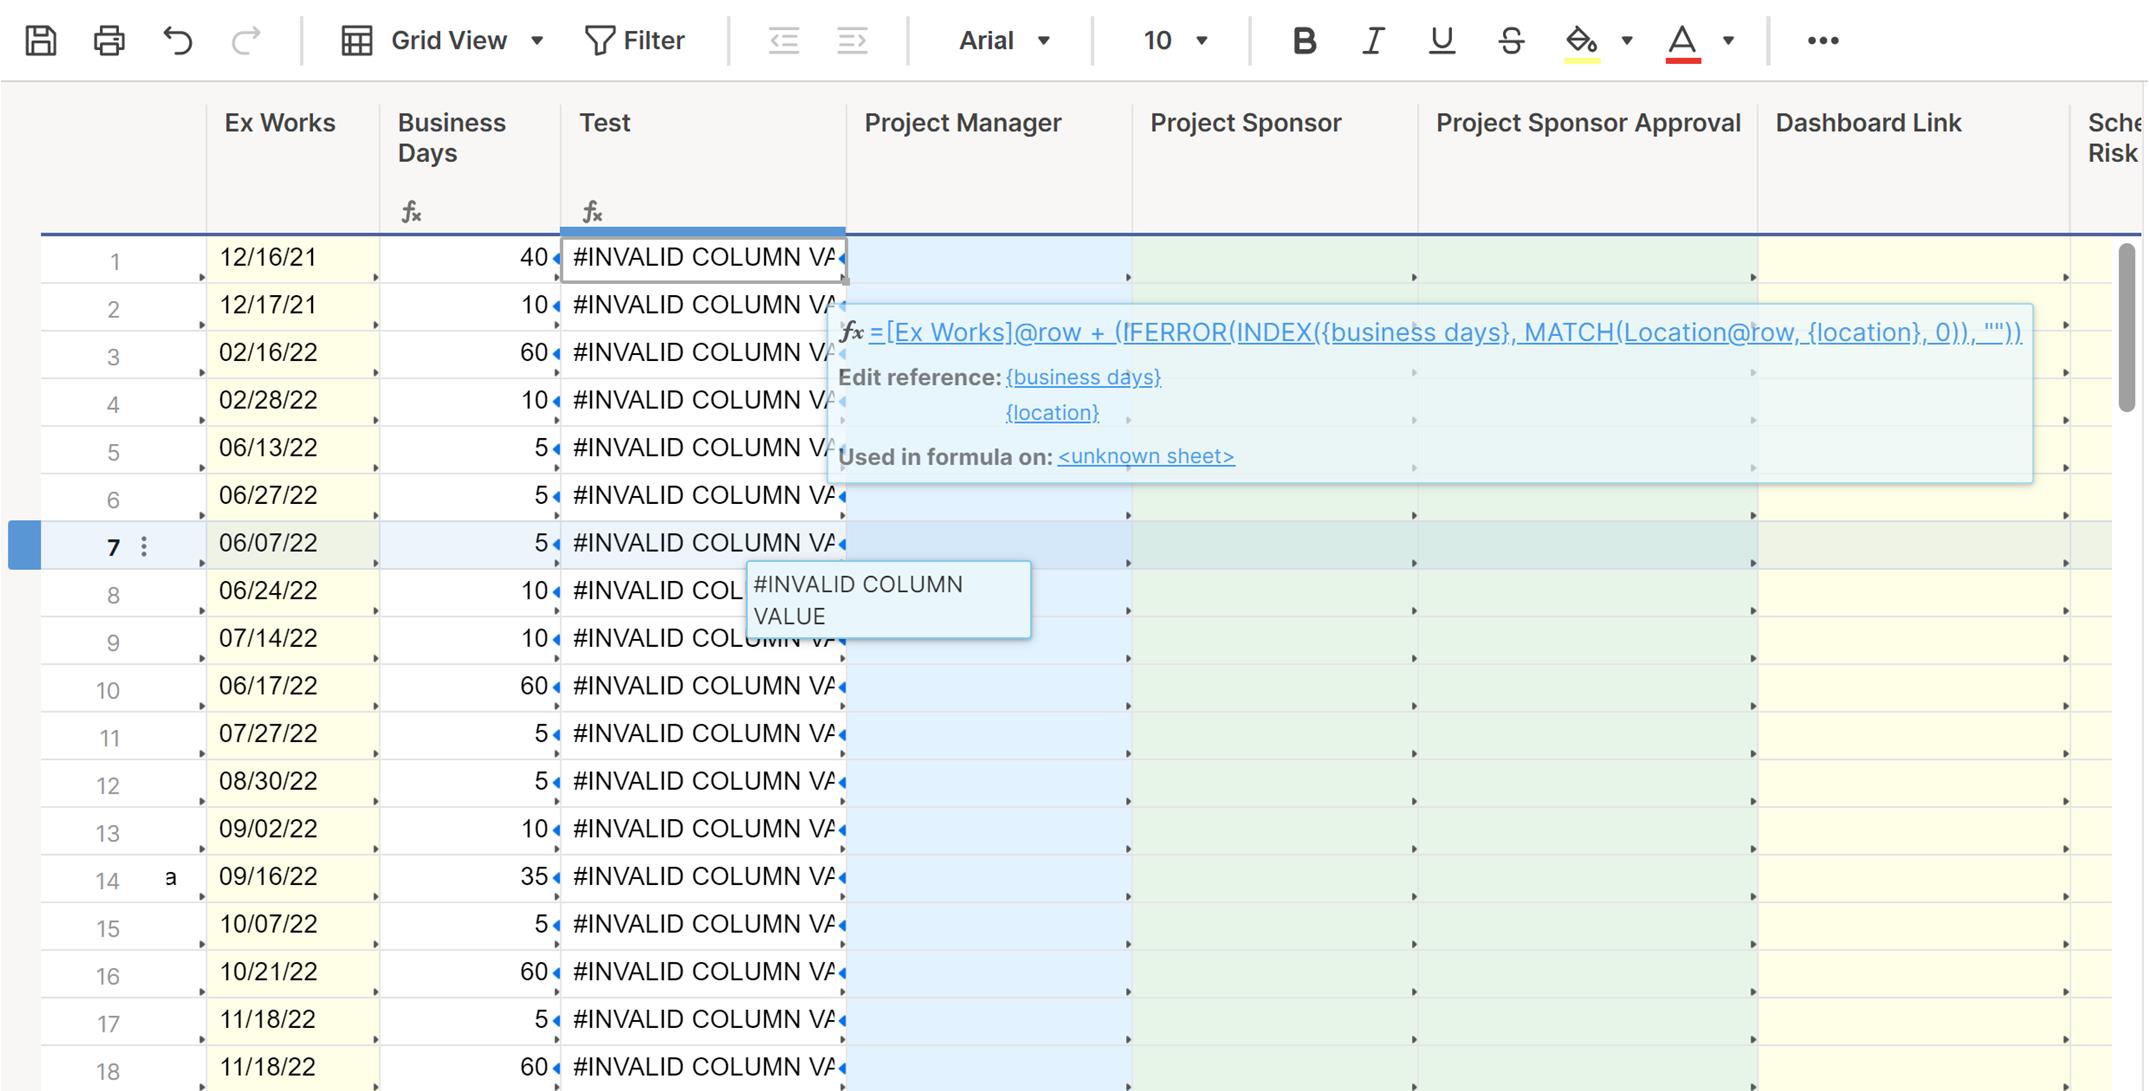The image size is (2149, 1091).
Task: Click the Print icon
Action: point(109,41)
